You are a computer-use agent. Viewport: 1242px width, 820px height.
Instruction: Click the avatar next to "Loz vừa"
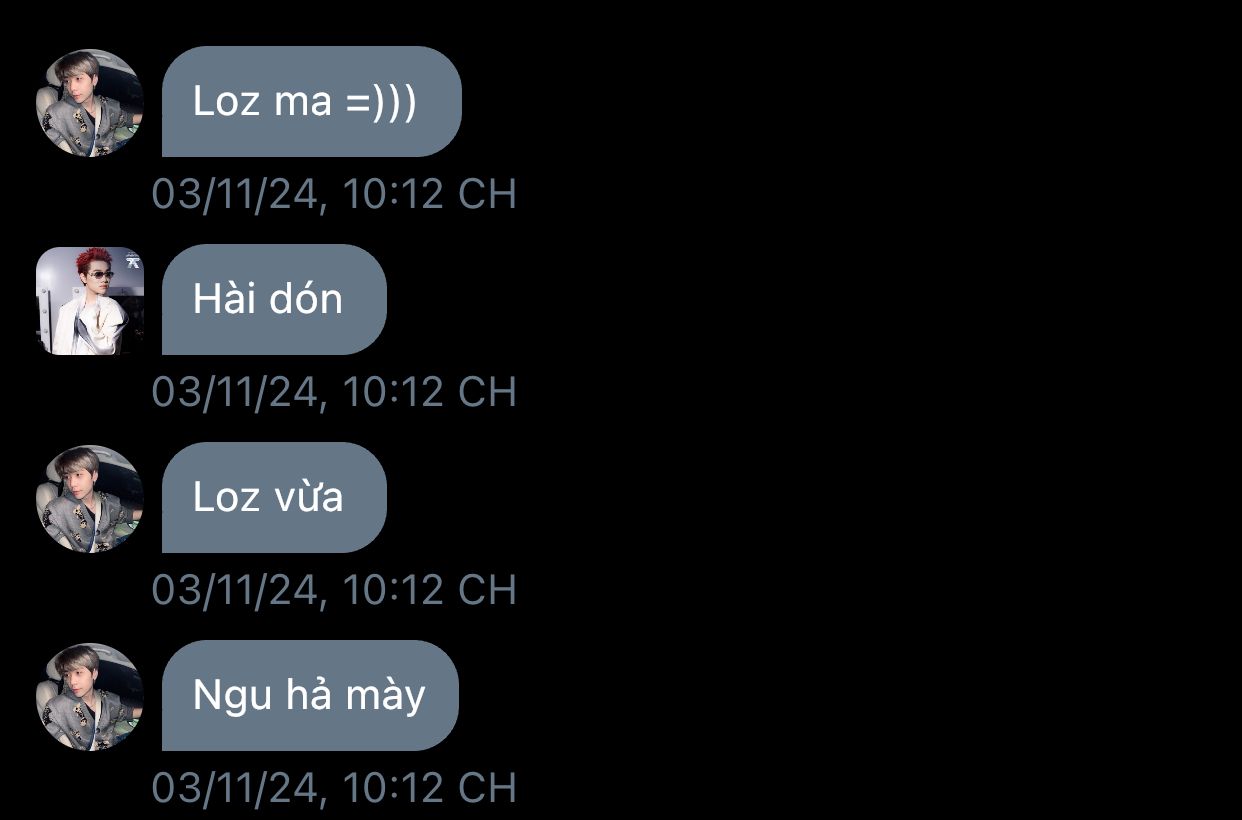click(x=90, y=498)
